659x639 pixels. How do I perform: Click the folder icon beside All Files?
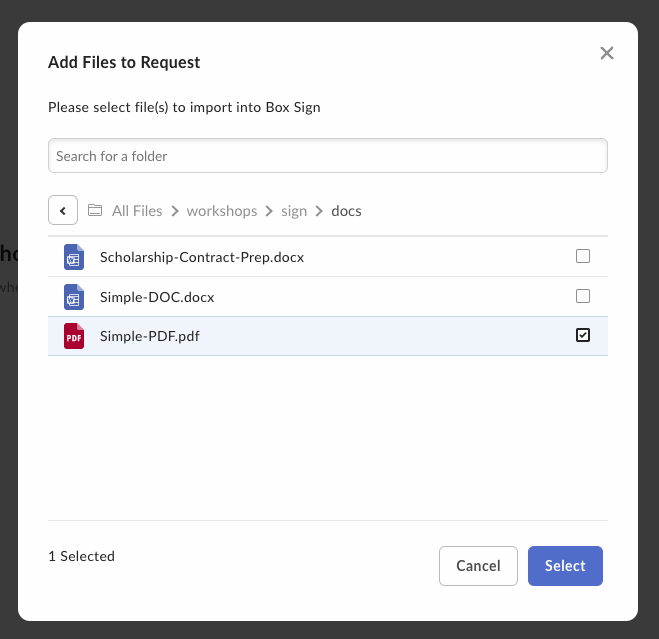95,211
